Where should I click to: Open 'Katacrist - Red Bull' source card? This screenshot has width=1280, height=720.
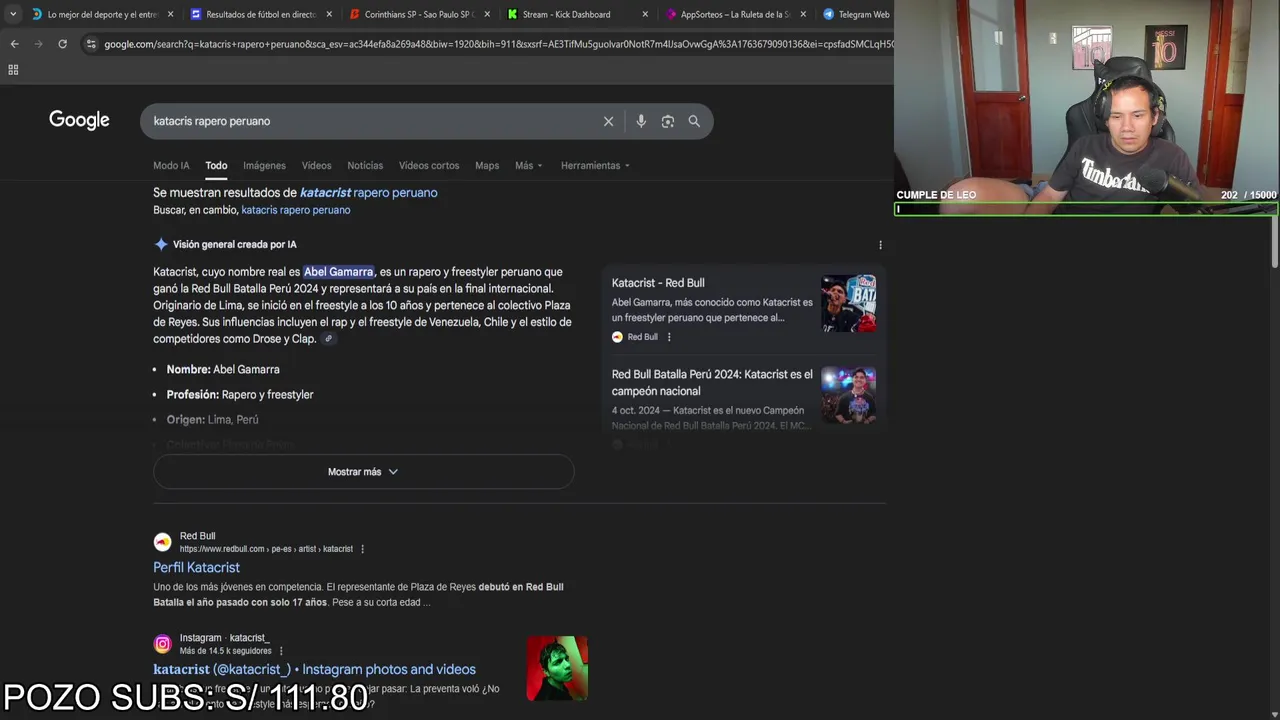pos(658,283)
